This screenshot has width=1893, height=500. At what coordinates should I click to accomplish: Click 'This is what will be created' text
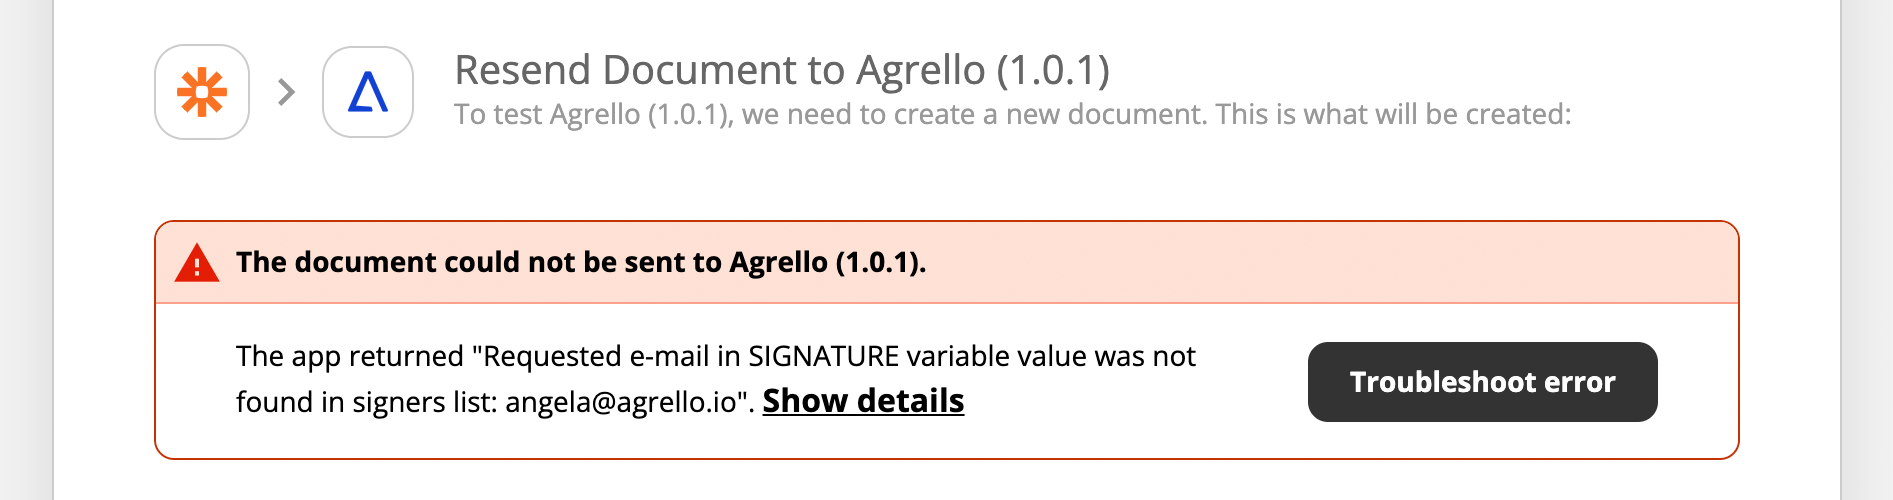point(1395,115)
